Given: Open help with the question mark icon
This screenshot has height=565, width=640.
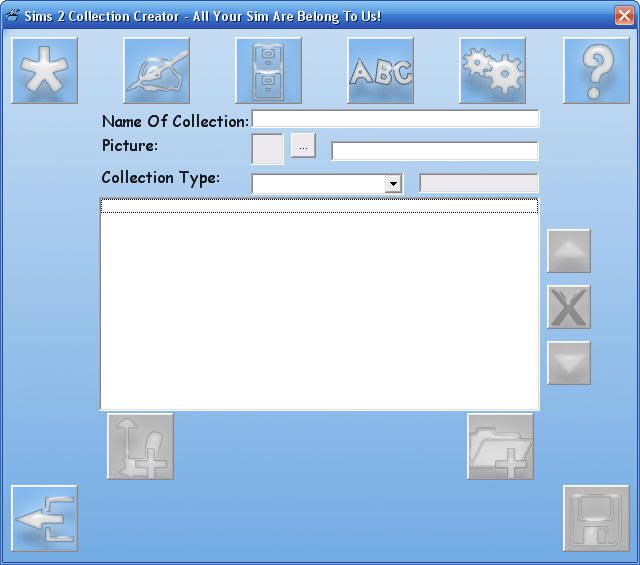Looking at the screenshot, I should pyautogui.click(x=596, y=71).
